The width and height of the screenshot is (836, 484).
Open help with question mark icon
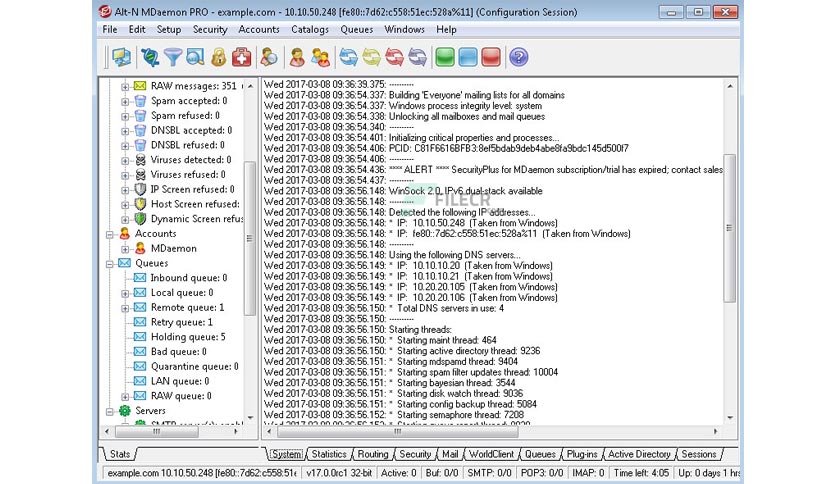point(518,57)
